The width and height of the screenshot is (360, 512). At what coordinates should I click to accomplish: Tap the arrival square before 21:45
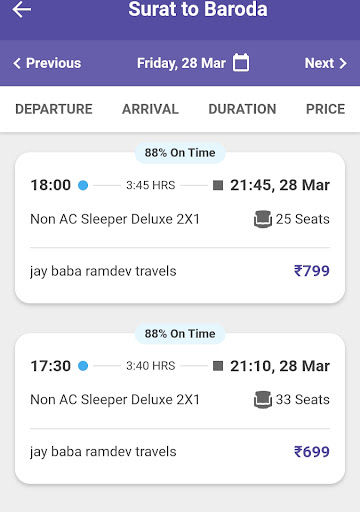pyautogui.click(x=218, y=185)
